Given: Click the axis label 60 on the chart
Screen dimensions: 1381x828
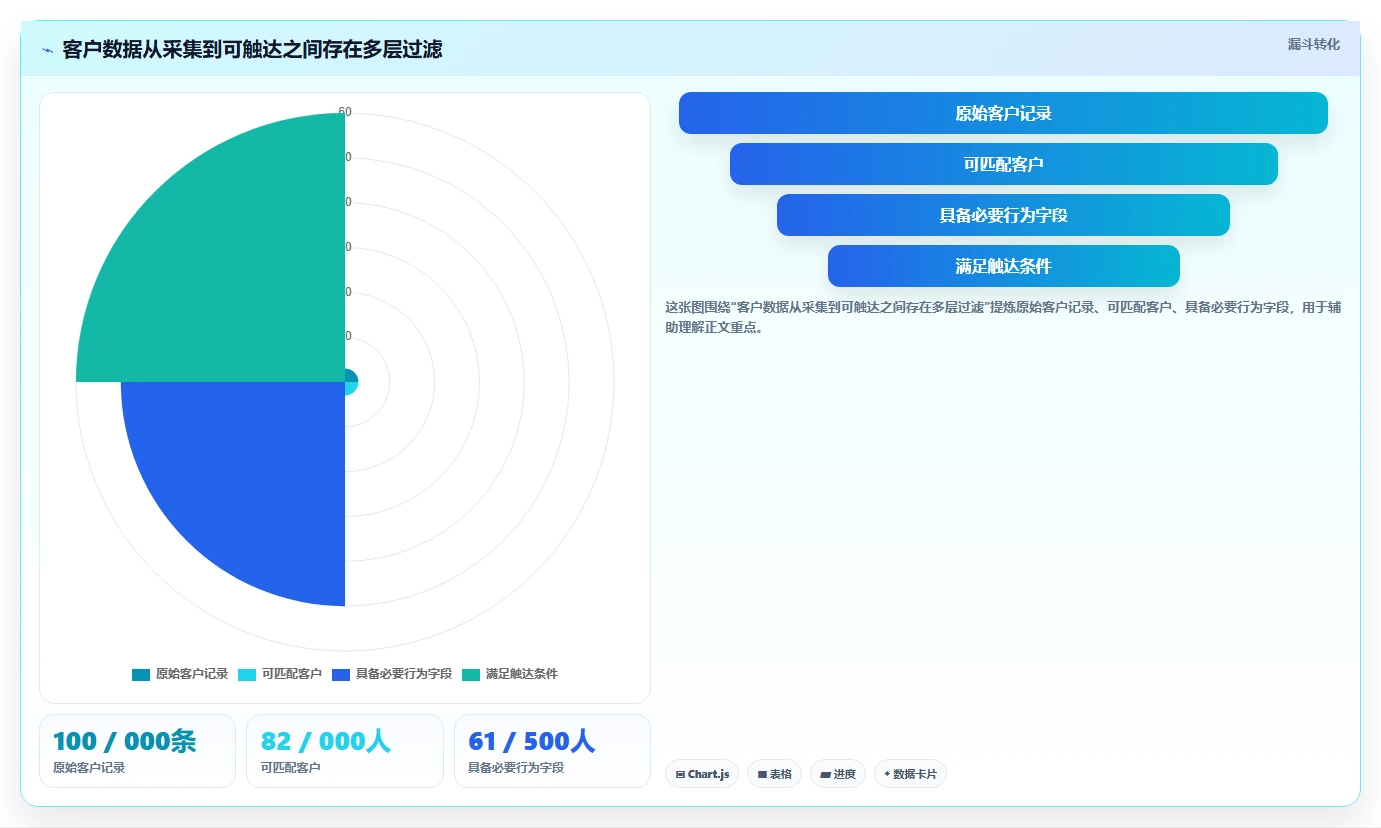Looking at the screenshot, I should [x=345, y=112].
